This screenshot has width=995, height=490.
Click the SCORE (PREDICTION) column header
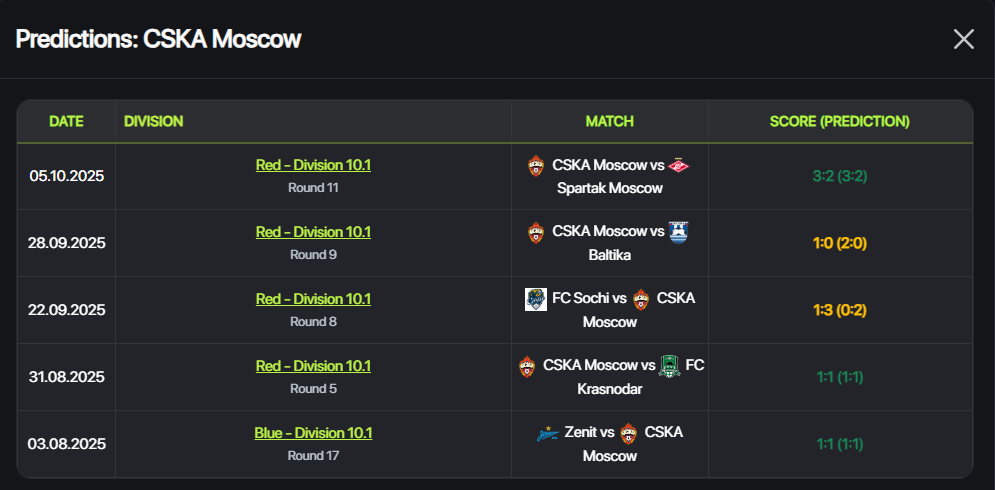[839, 122]
